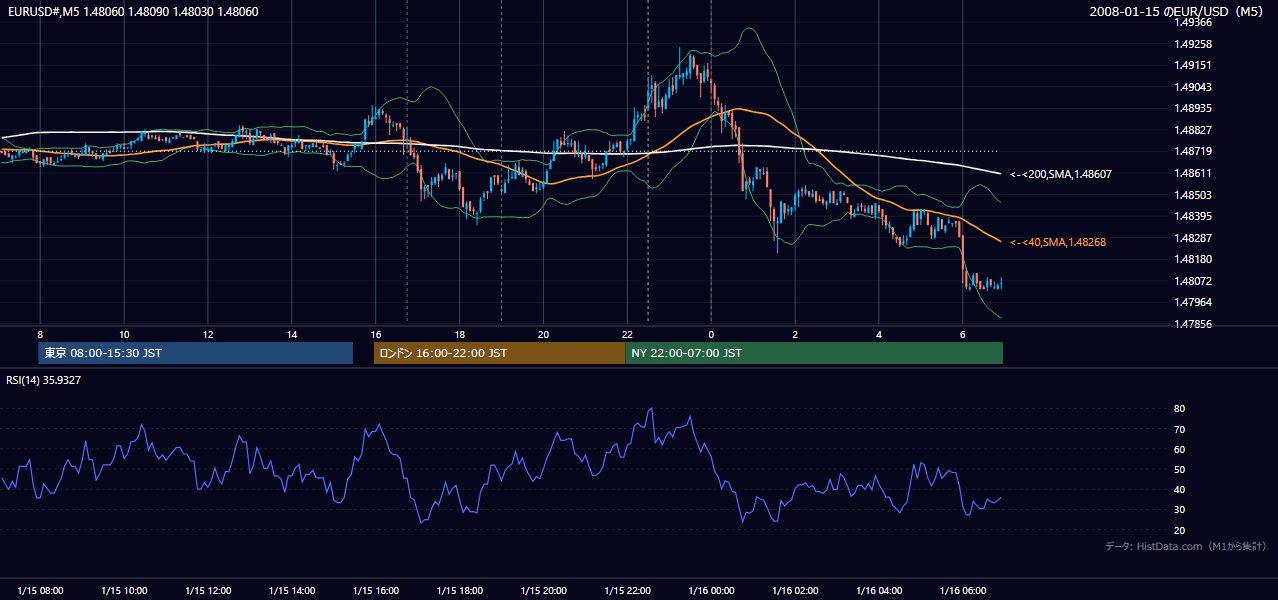Click the 1/16 02:00 time axis label
The height and width of the screenshot is (600, 1278).
pyautogui.click(x=796, y=590)
